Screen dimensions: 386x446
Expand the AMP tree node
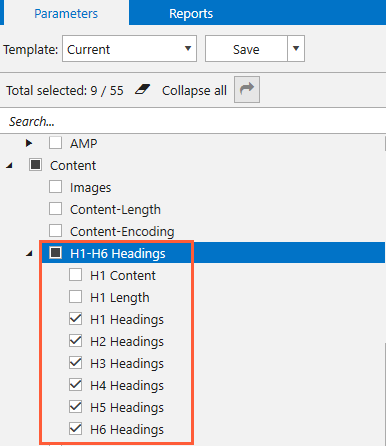click(x=29, y=143)
